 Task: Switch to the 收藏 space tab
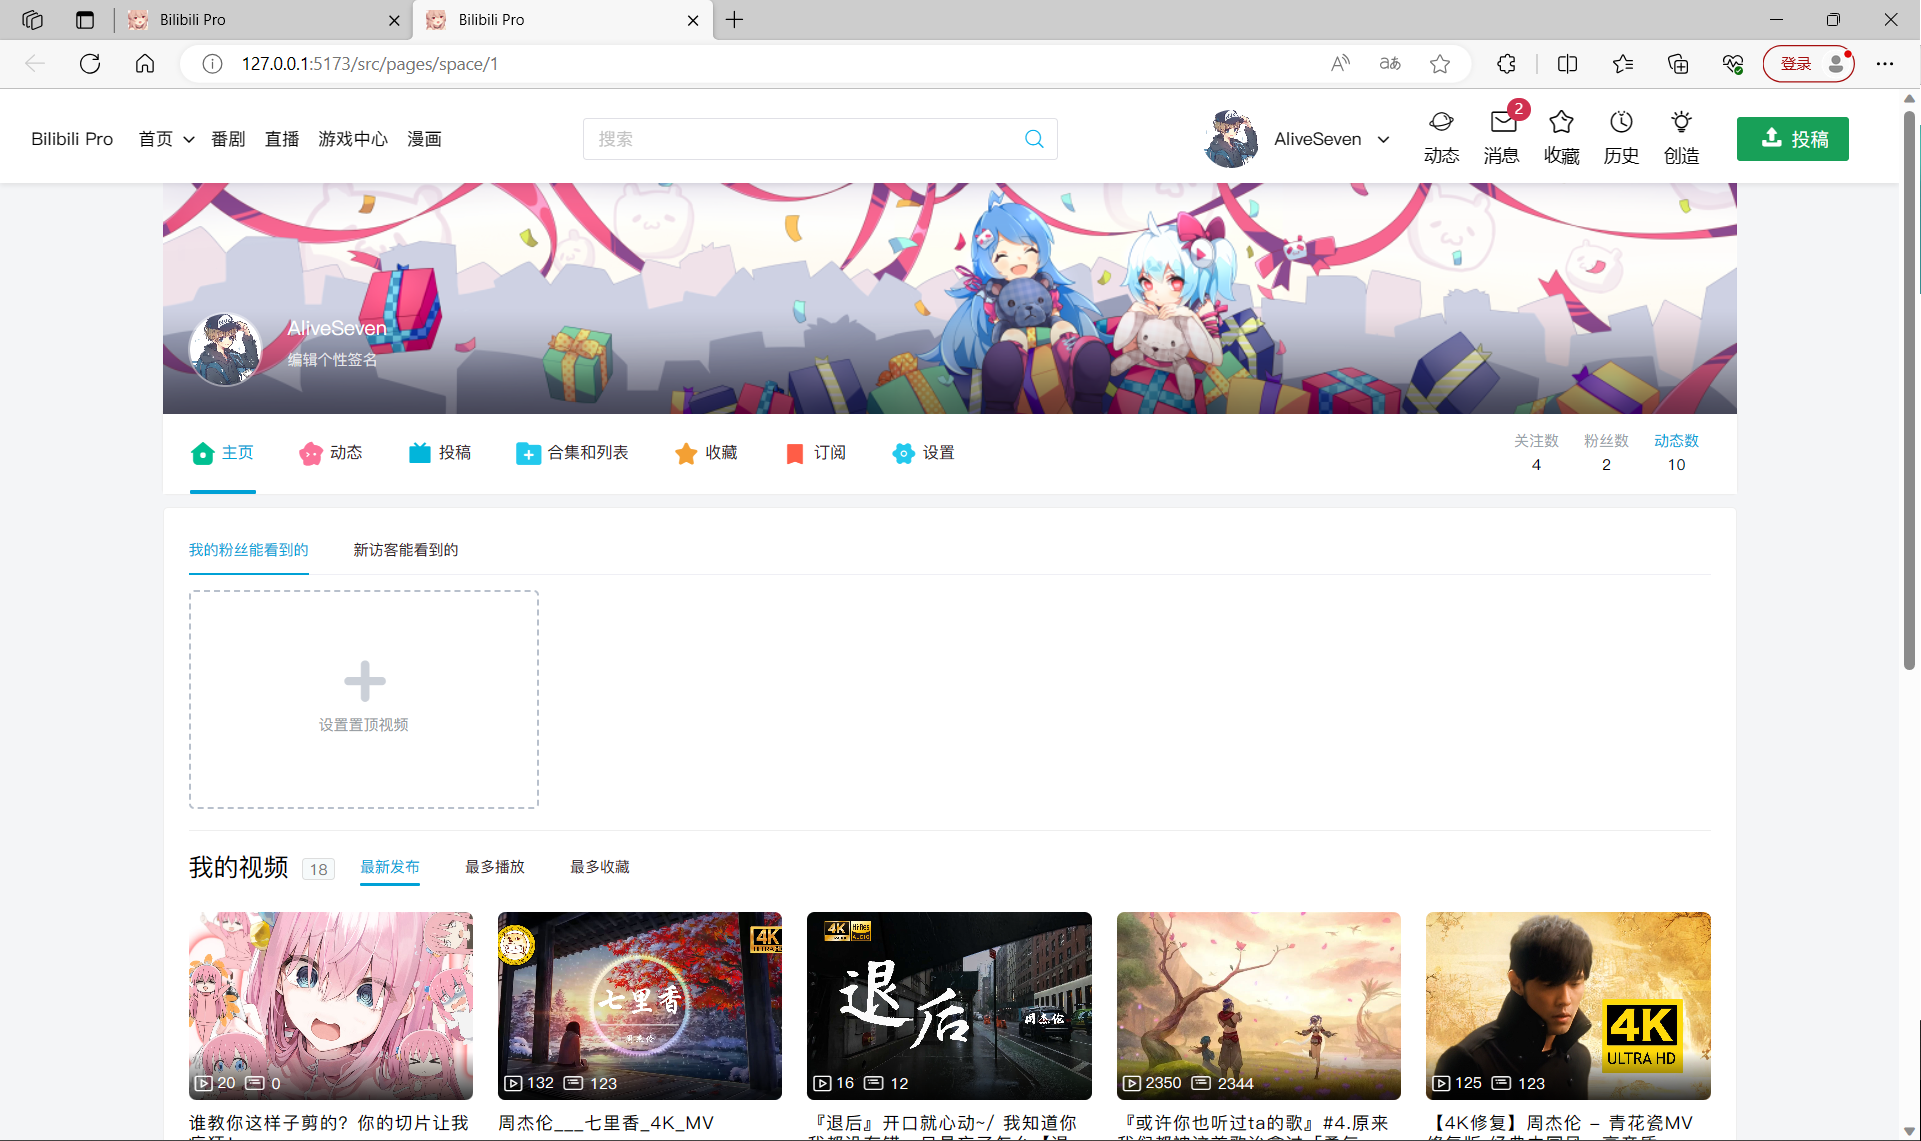click(706, 453)
